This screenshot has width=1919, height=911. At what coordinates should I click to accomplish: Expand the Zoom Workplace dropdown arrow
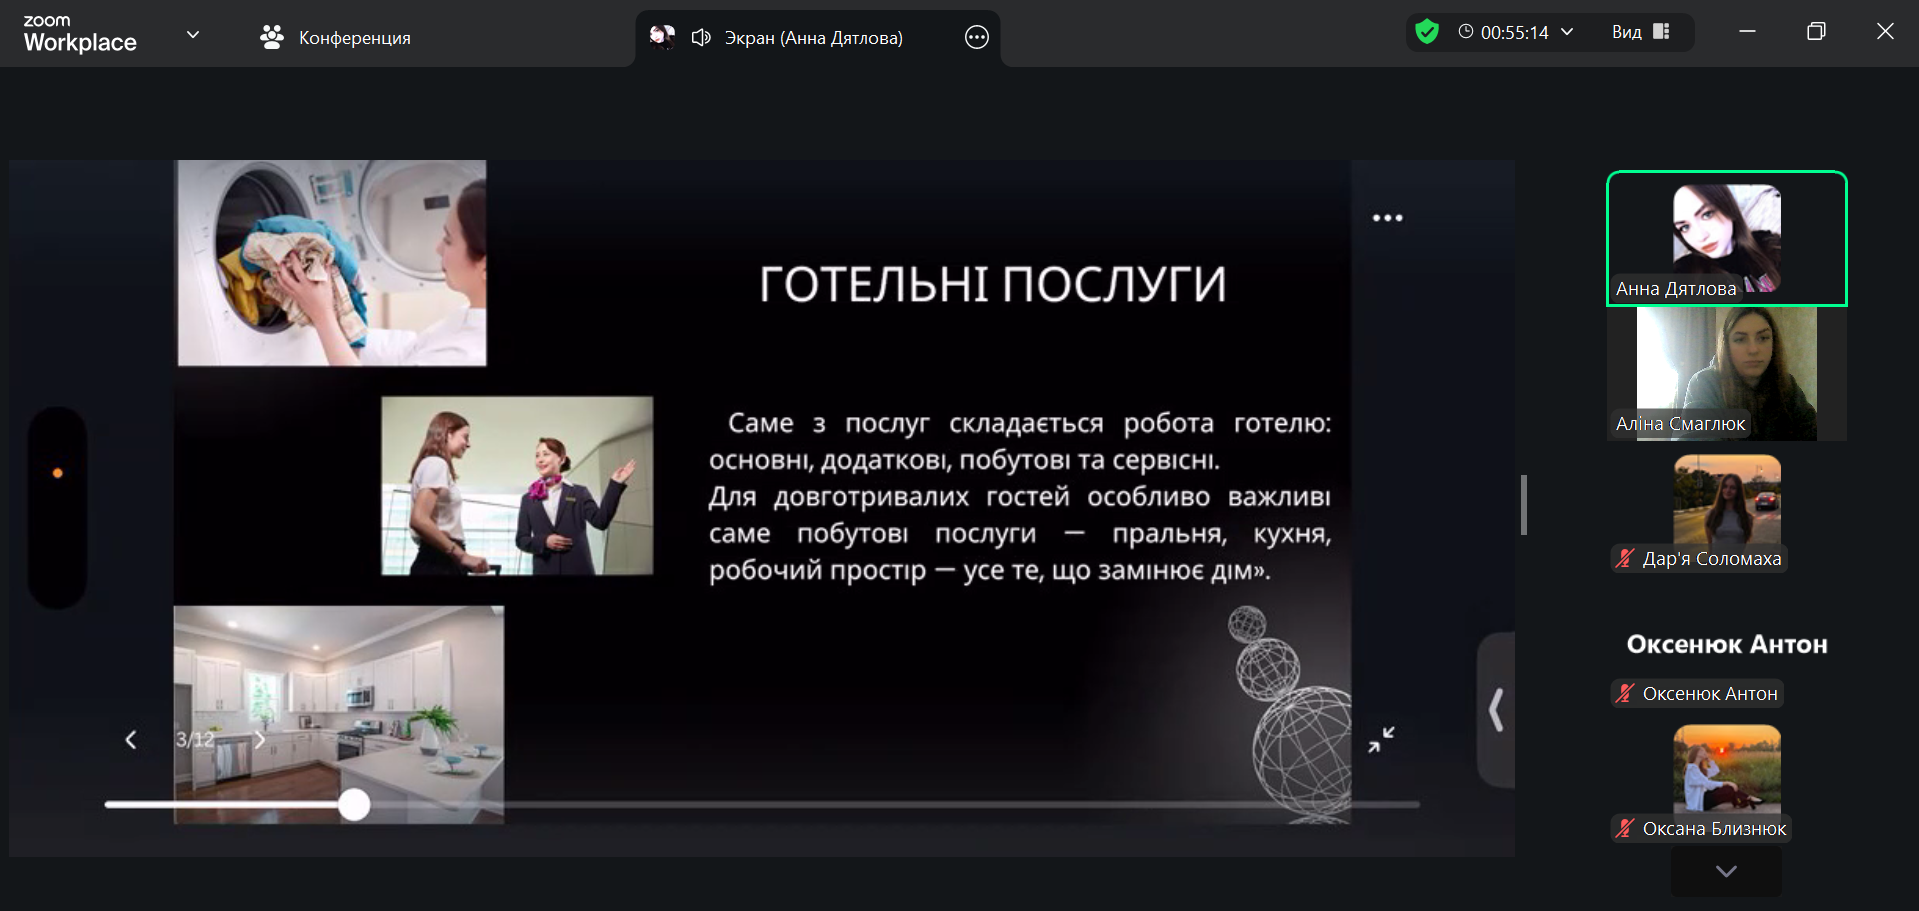[x=193, y=35]
